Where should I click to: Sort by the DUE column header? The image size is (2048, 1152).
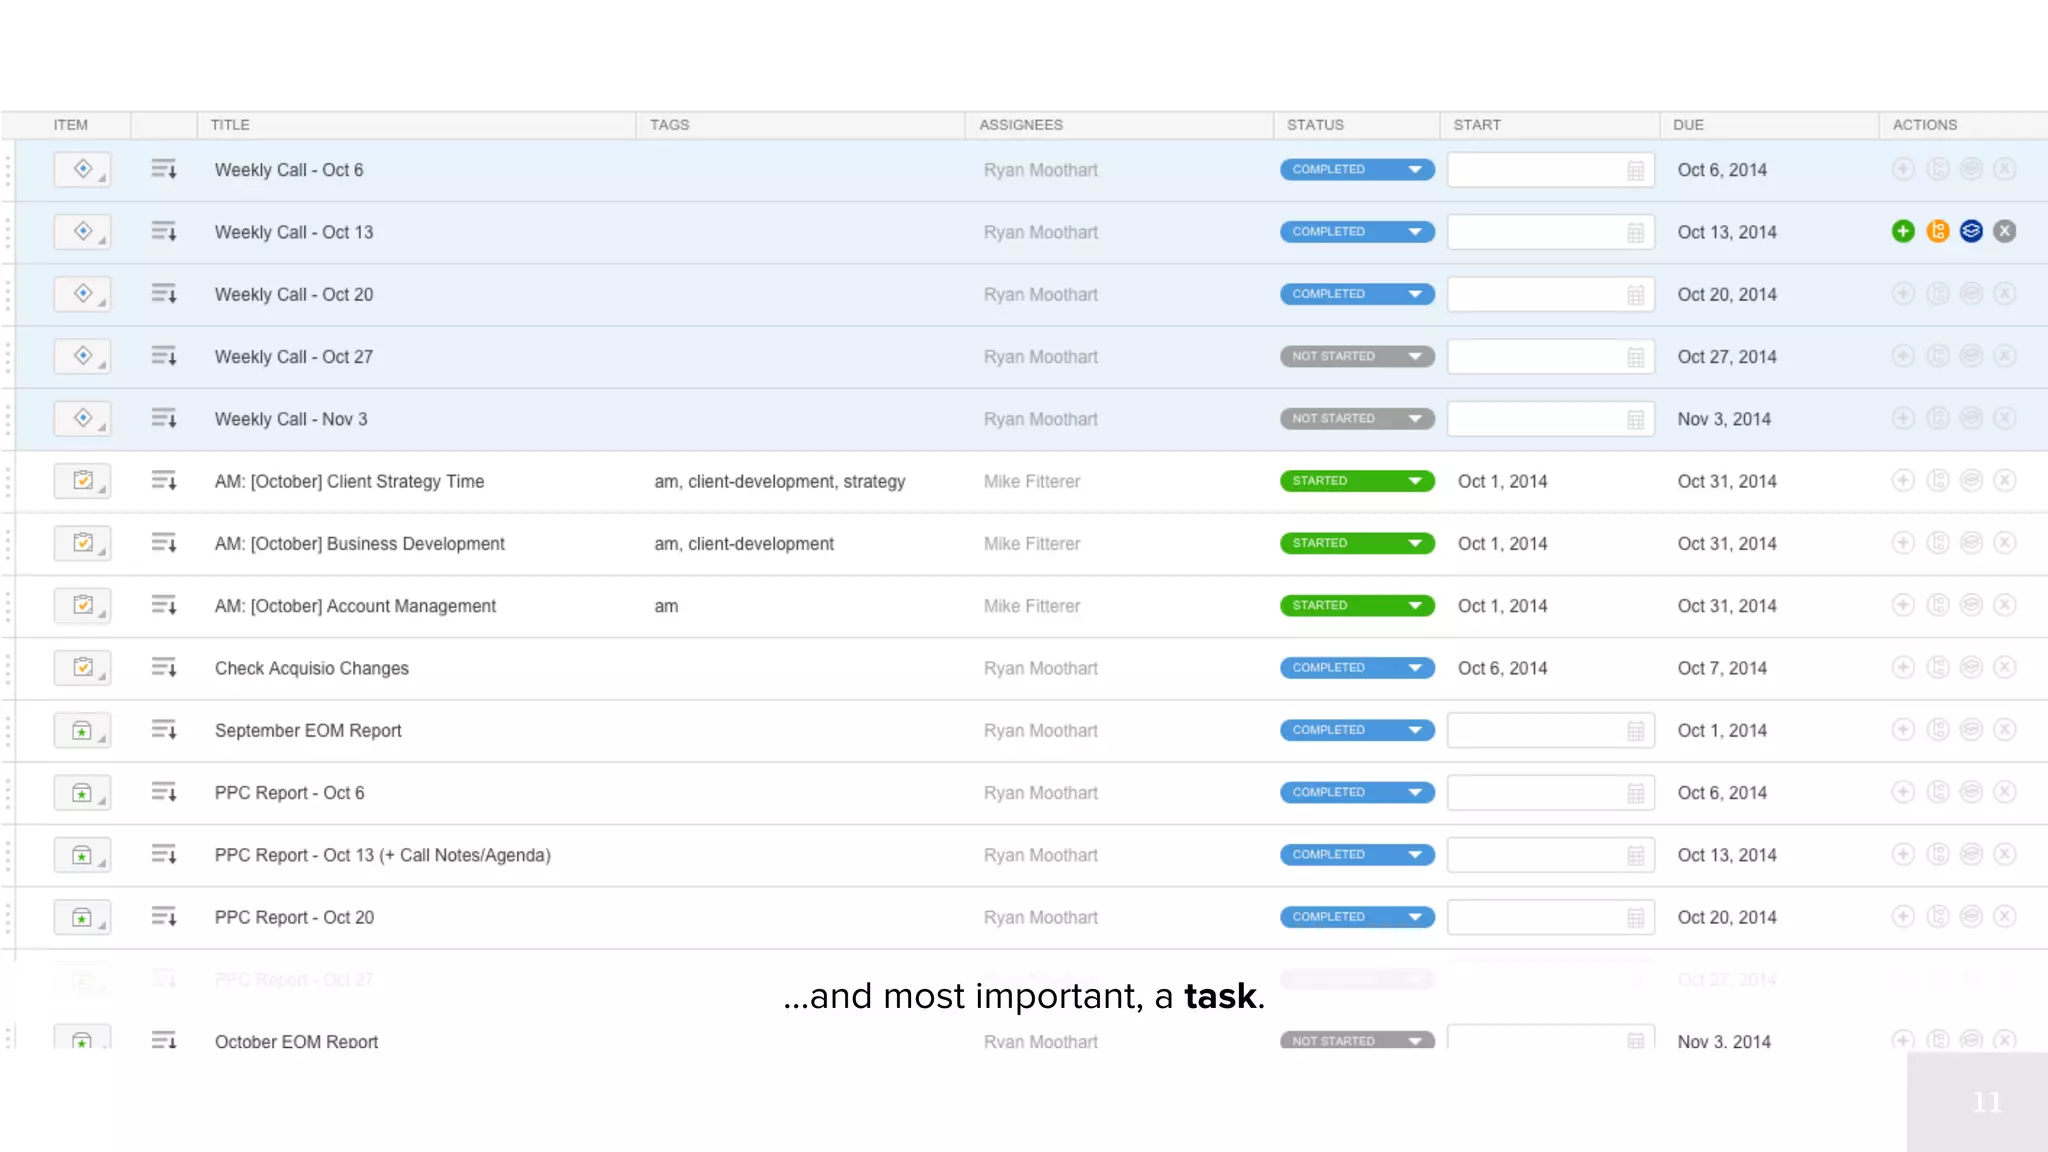(1688, 125)
